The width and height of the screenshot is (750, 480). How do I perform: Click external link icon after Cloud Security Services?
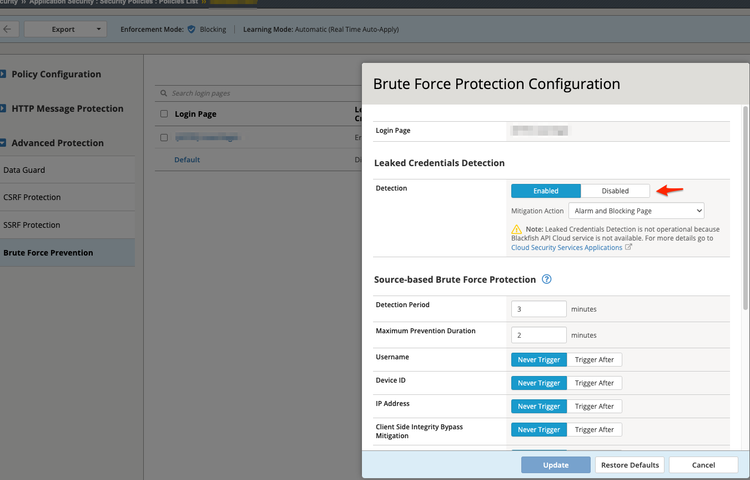click(x=628, y=247)
